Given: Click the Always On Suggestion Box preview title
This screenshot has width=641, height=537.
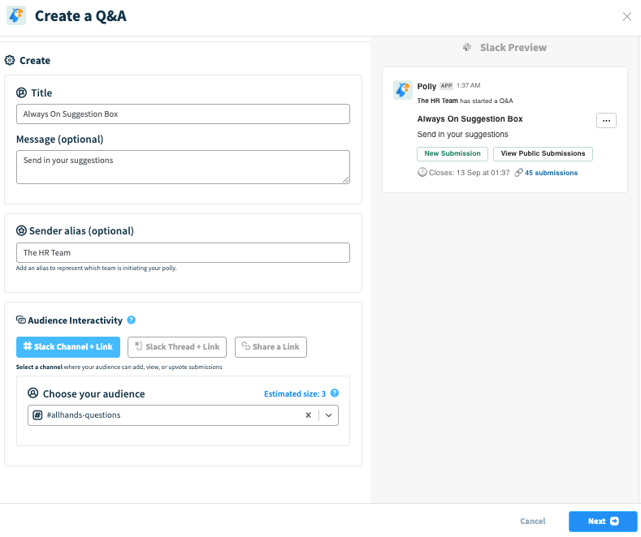Looking at the screenshot, I should (x=470, y=119).
